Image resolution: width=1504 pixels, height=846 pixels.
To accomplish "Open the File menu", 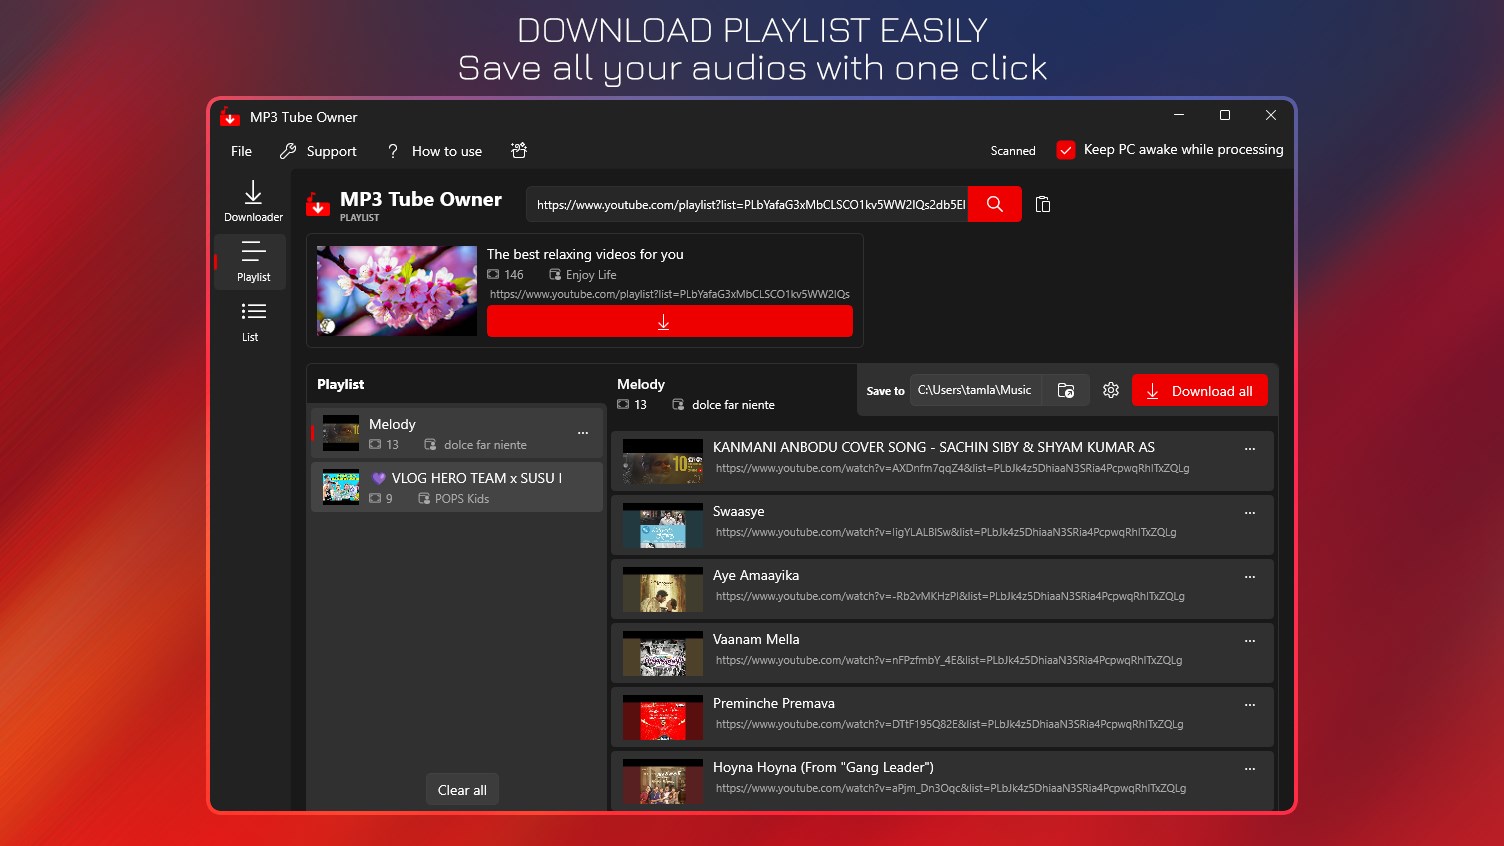I will (240, 151).
